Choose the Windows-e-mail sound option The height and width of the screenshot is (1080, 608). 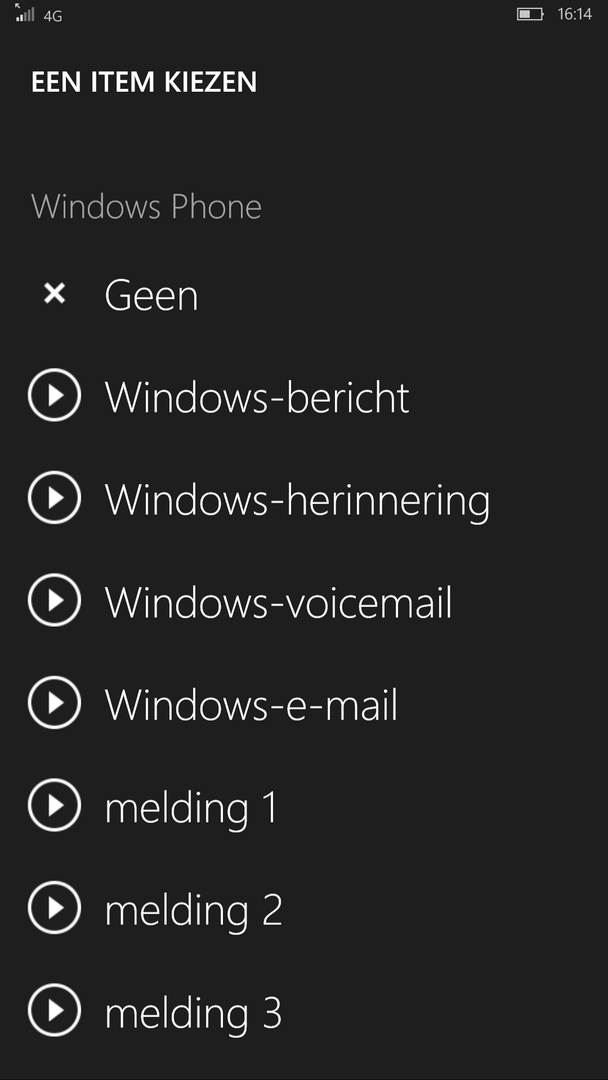251,705
